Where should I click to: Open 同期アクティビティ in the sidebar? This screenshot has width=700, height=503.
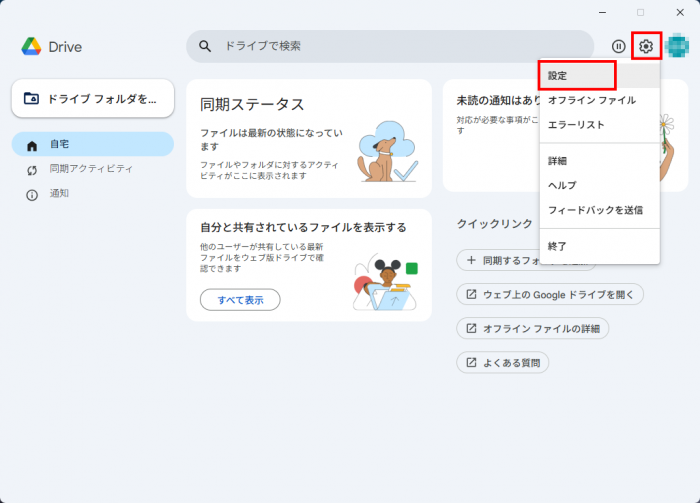tap(92, 169)
